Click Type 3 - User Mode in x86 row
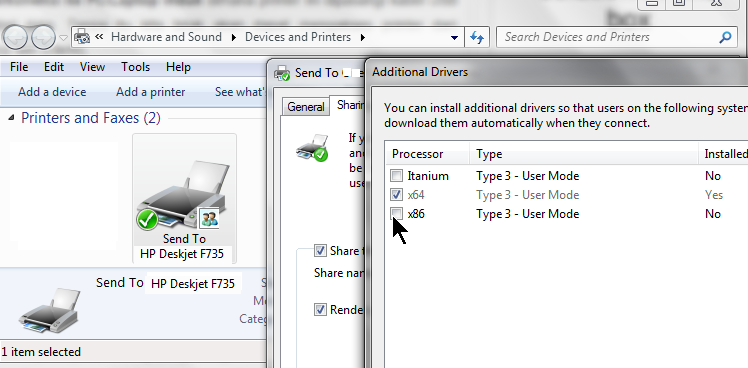The image size is (748, 368). [x=527, y=213]
